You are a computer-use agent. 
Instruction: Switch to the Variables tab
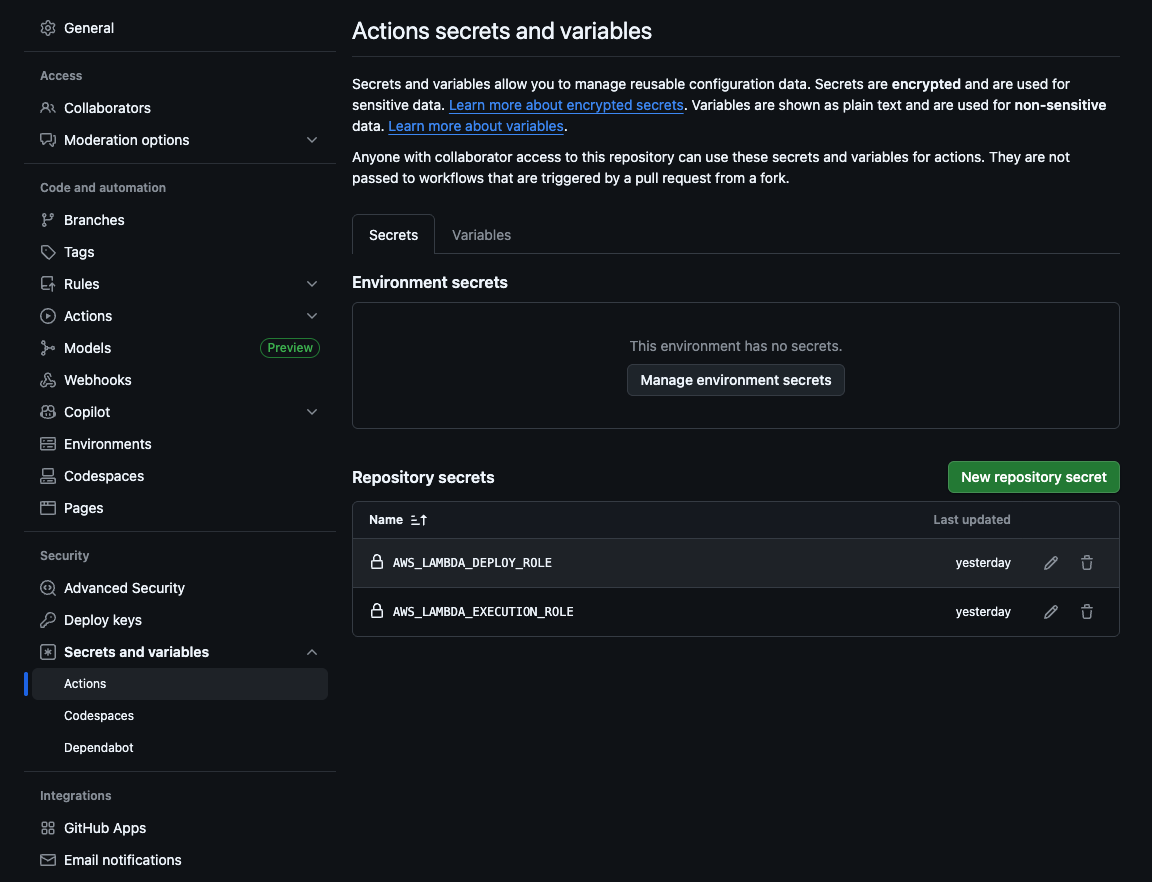(481, 234)
